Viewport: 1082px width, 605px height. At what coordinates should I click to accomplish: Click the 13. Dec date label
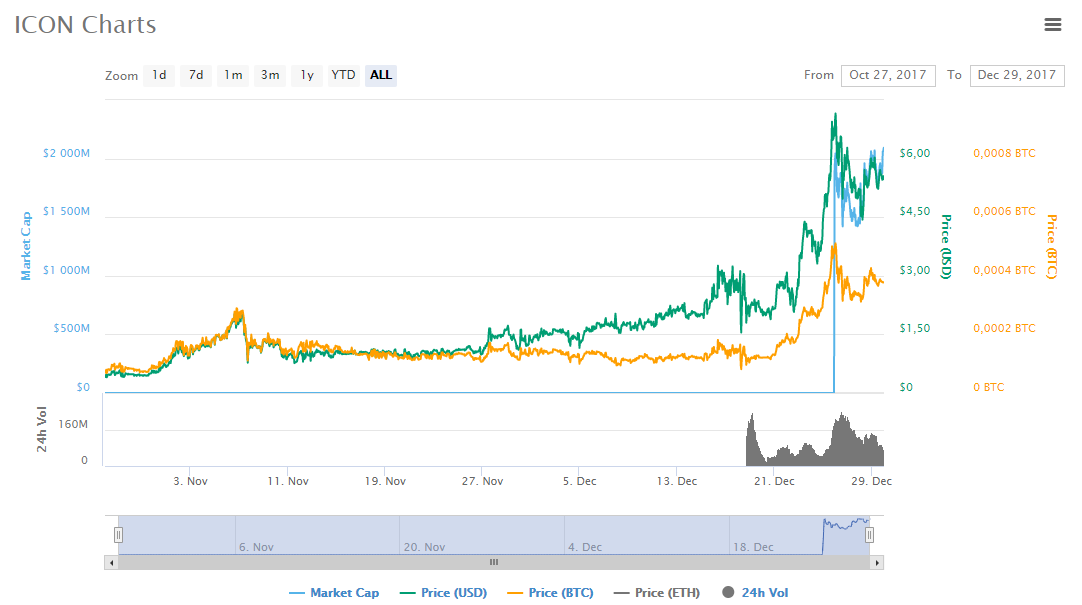(x=677, y=481)
